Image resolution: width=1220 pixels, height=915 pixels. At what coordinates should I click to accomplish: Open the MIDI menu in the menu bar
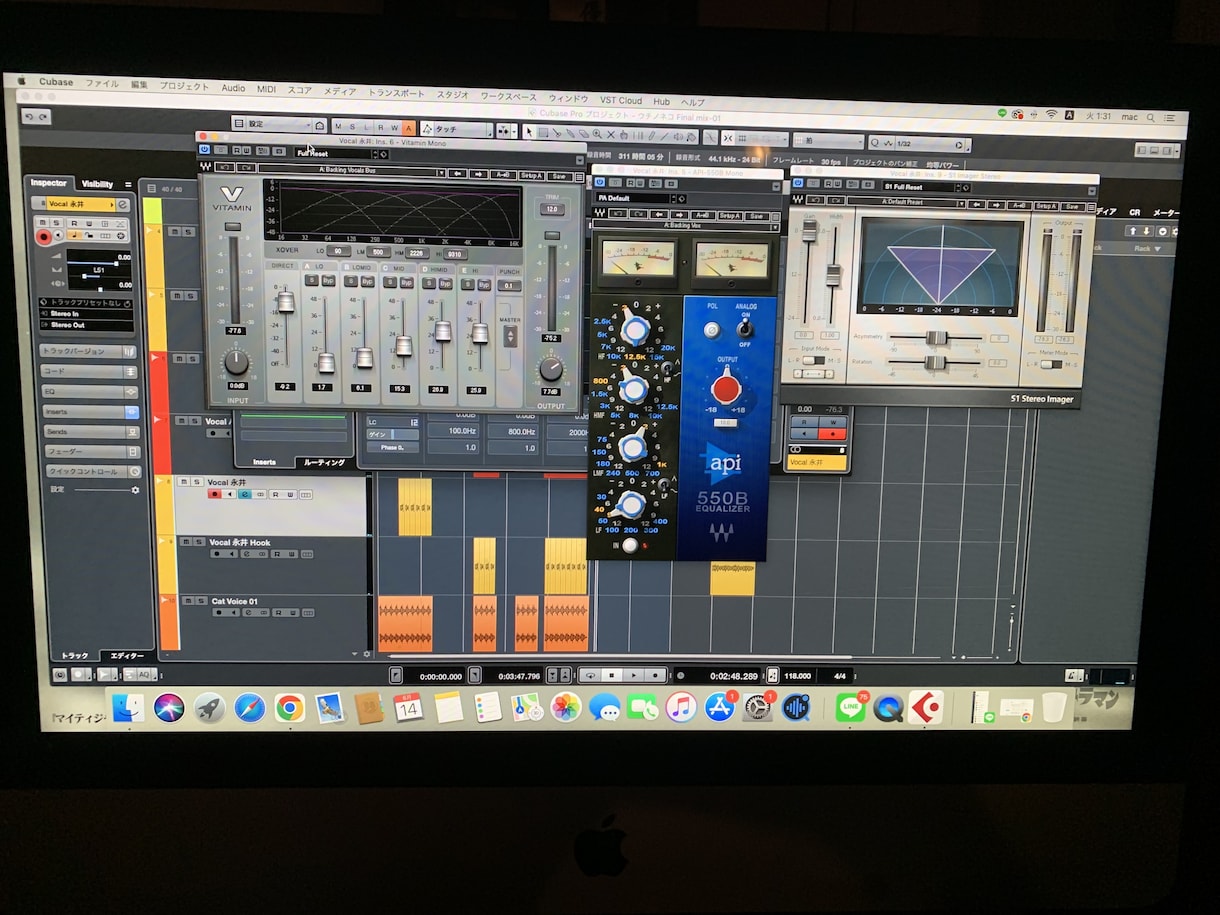pos(266,89)
